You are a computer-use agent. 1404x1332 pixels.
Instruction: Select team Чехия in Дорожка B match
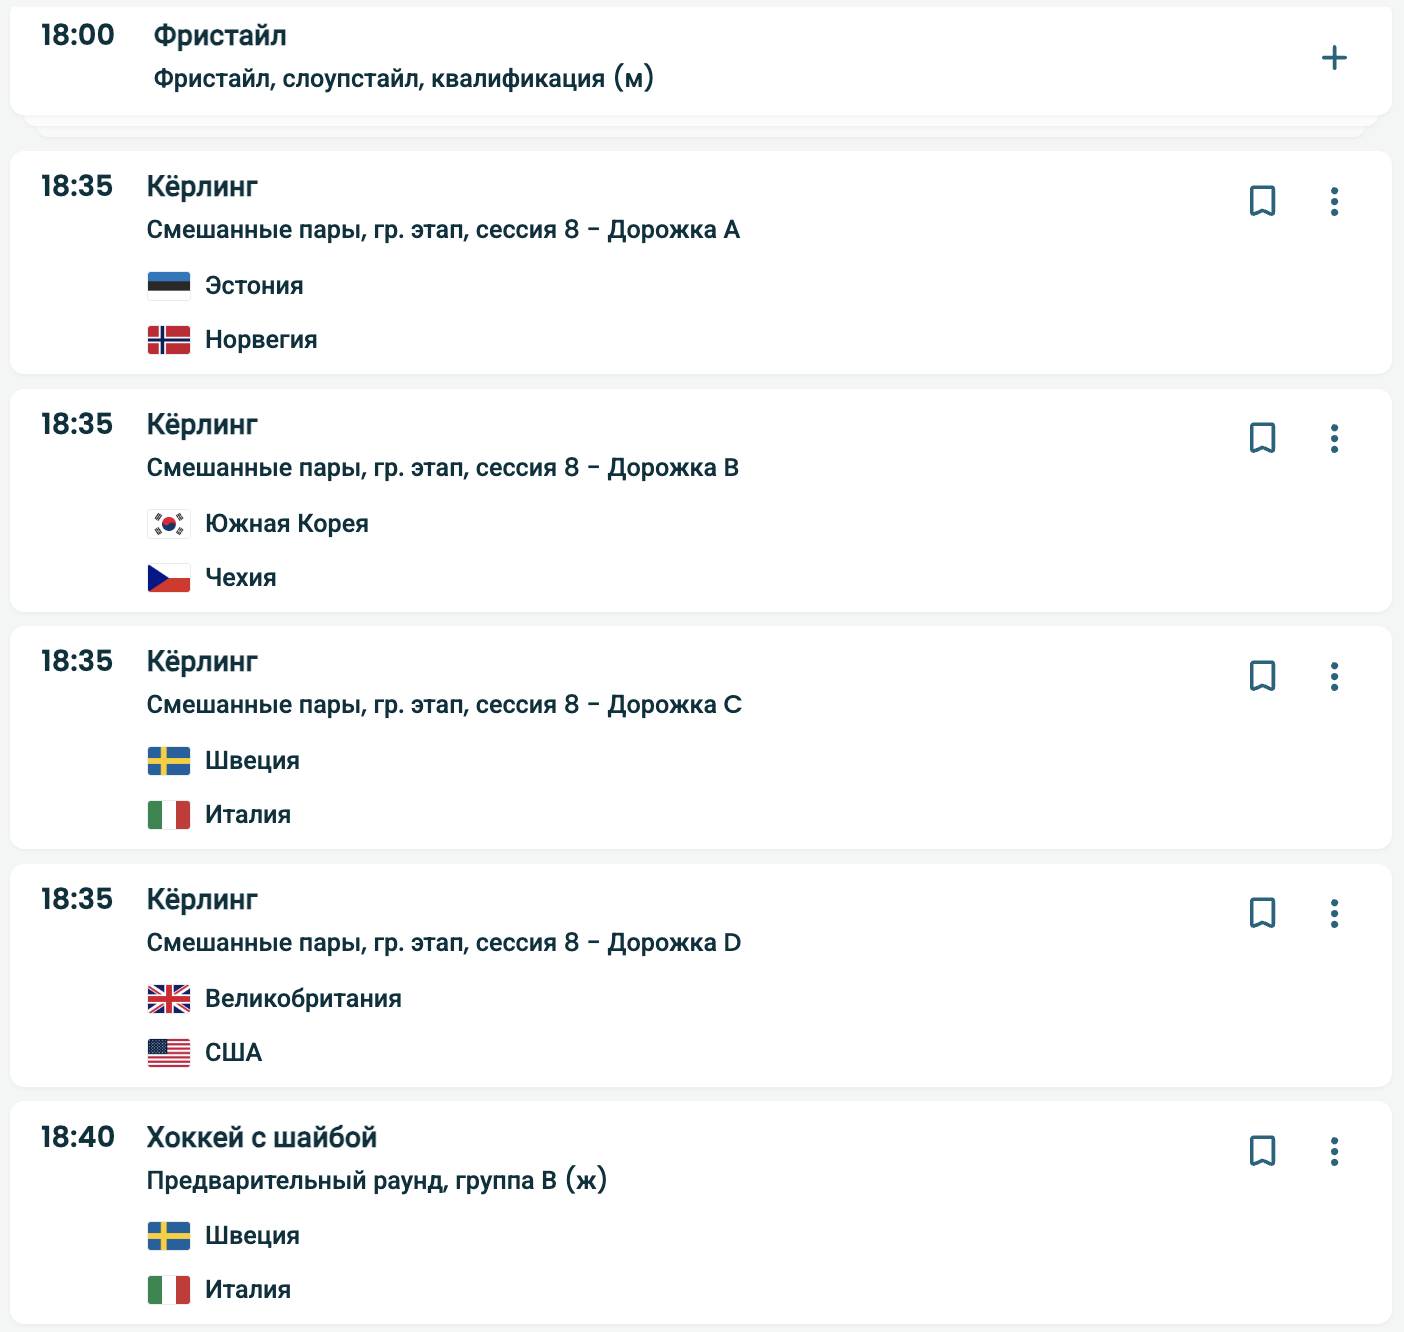[240, 578]
